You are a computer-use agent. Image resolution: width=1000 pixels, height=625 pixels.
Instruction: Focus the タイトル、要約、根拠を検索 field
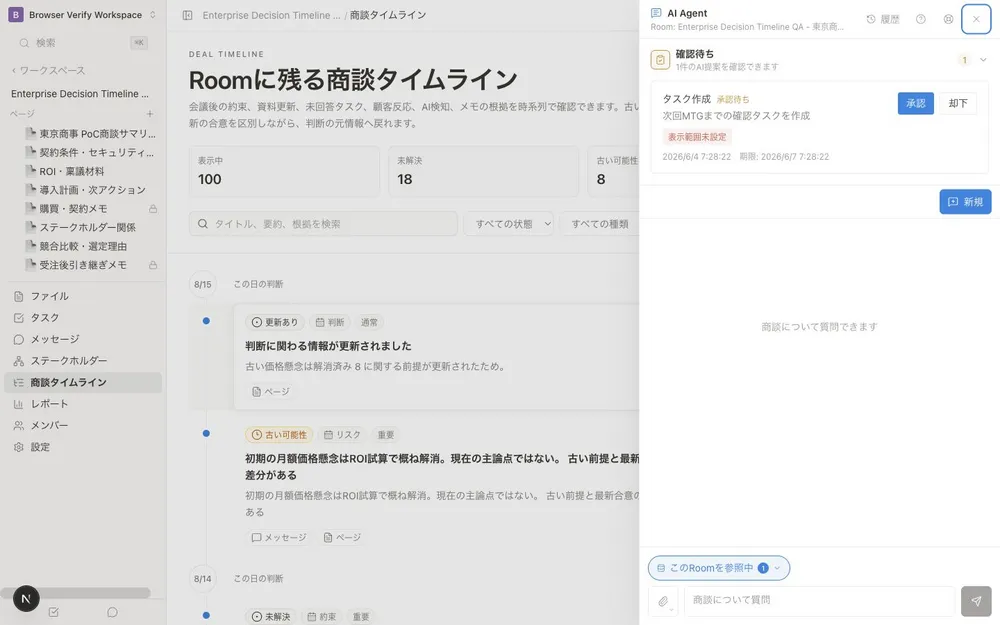[x=323, y=224]
